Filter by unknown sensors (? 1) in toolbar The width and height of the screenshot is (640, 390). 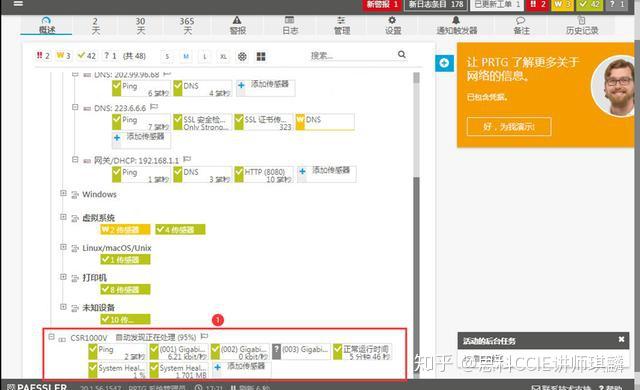coord(110,55)
